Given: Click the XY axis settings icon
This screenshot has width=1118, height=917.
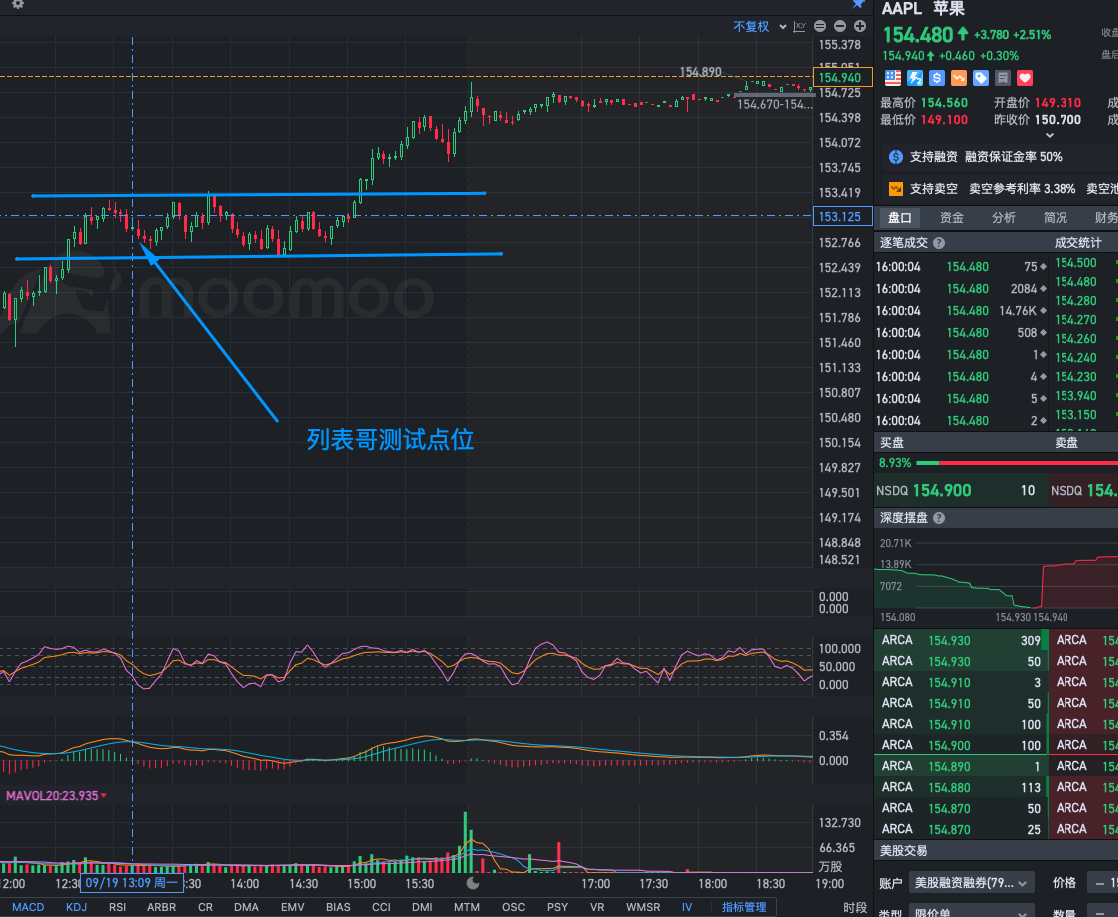Looking at the screenshot, I should (800, 26).
